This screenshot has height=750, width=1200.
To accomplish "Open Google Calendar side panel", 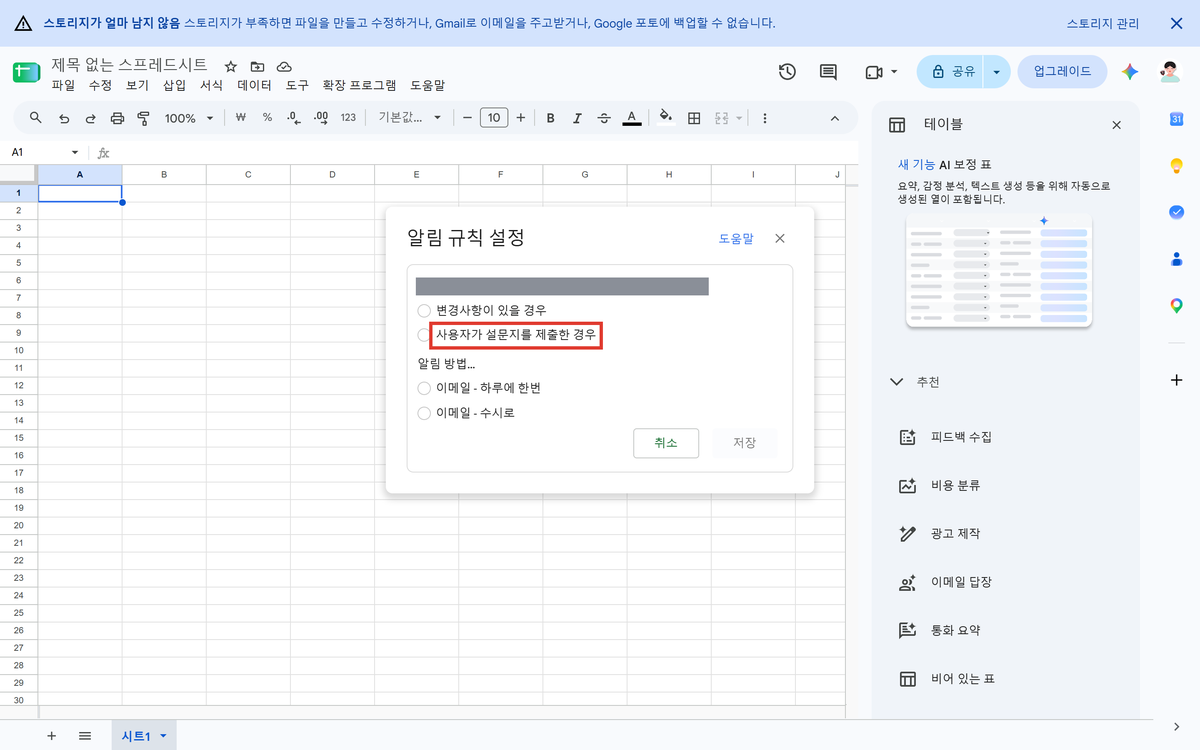I will click(x=1177, y=119).
